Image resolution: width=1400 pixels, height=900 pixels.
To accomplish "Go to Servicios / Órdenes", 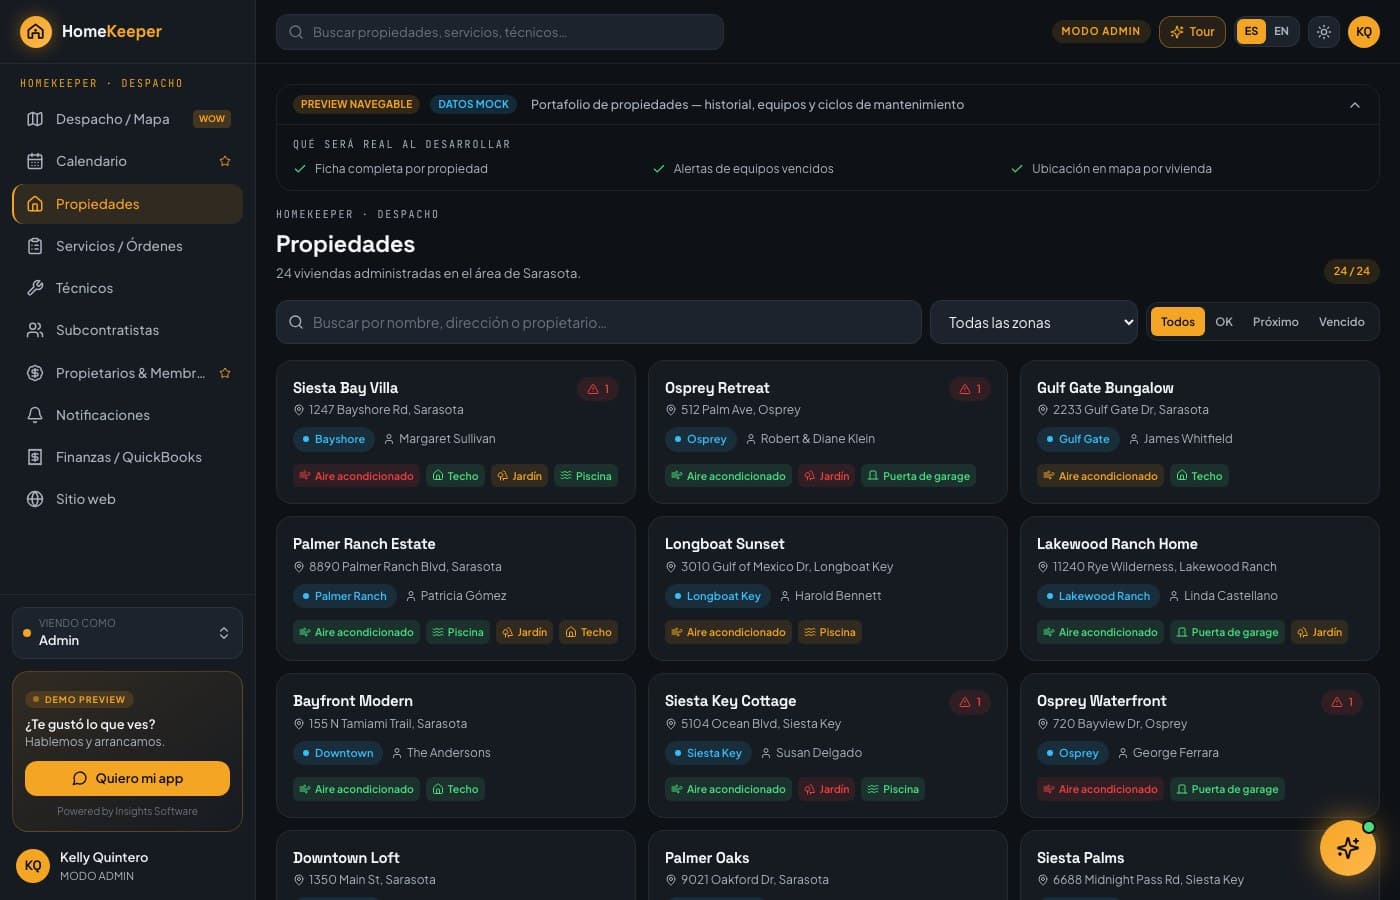I will pos(127,246).
